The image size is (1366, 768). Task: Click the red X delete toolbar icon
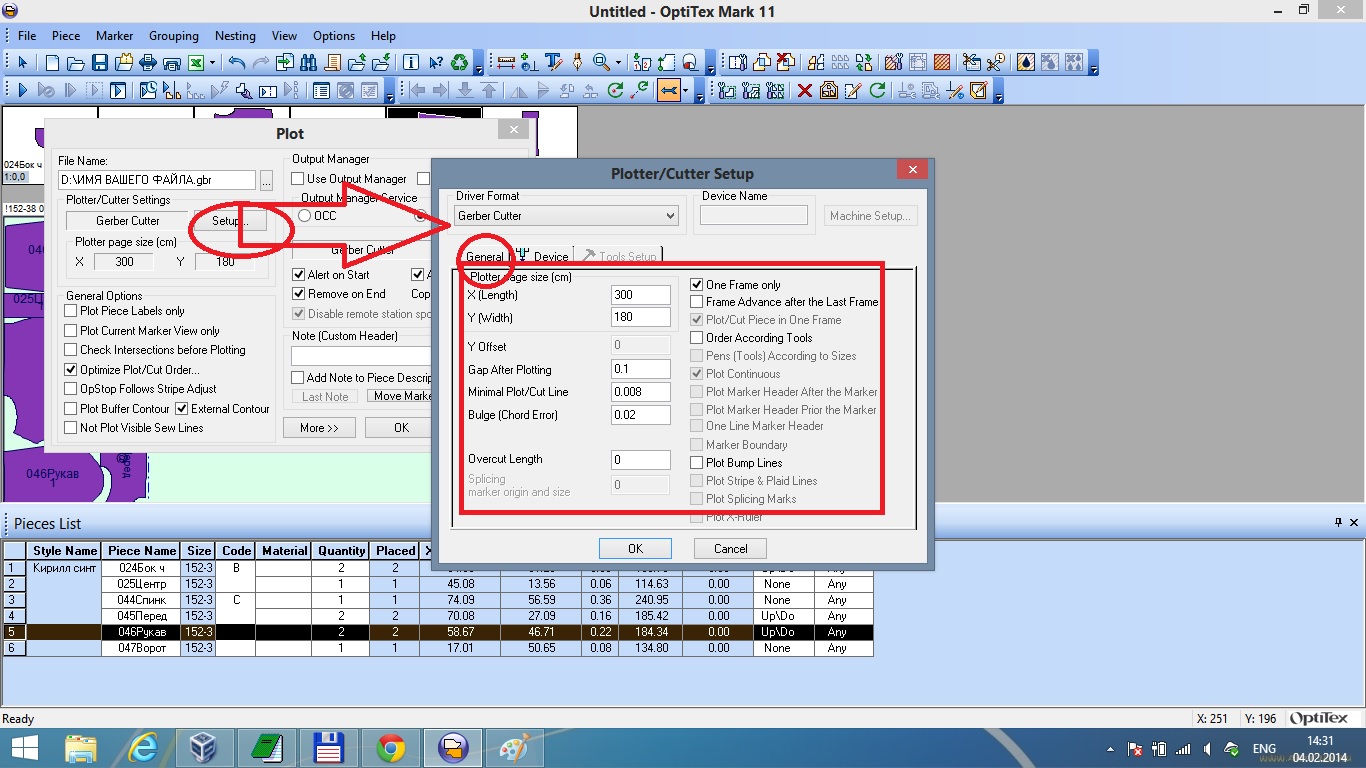[x=804, y=91]
